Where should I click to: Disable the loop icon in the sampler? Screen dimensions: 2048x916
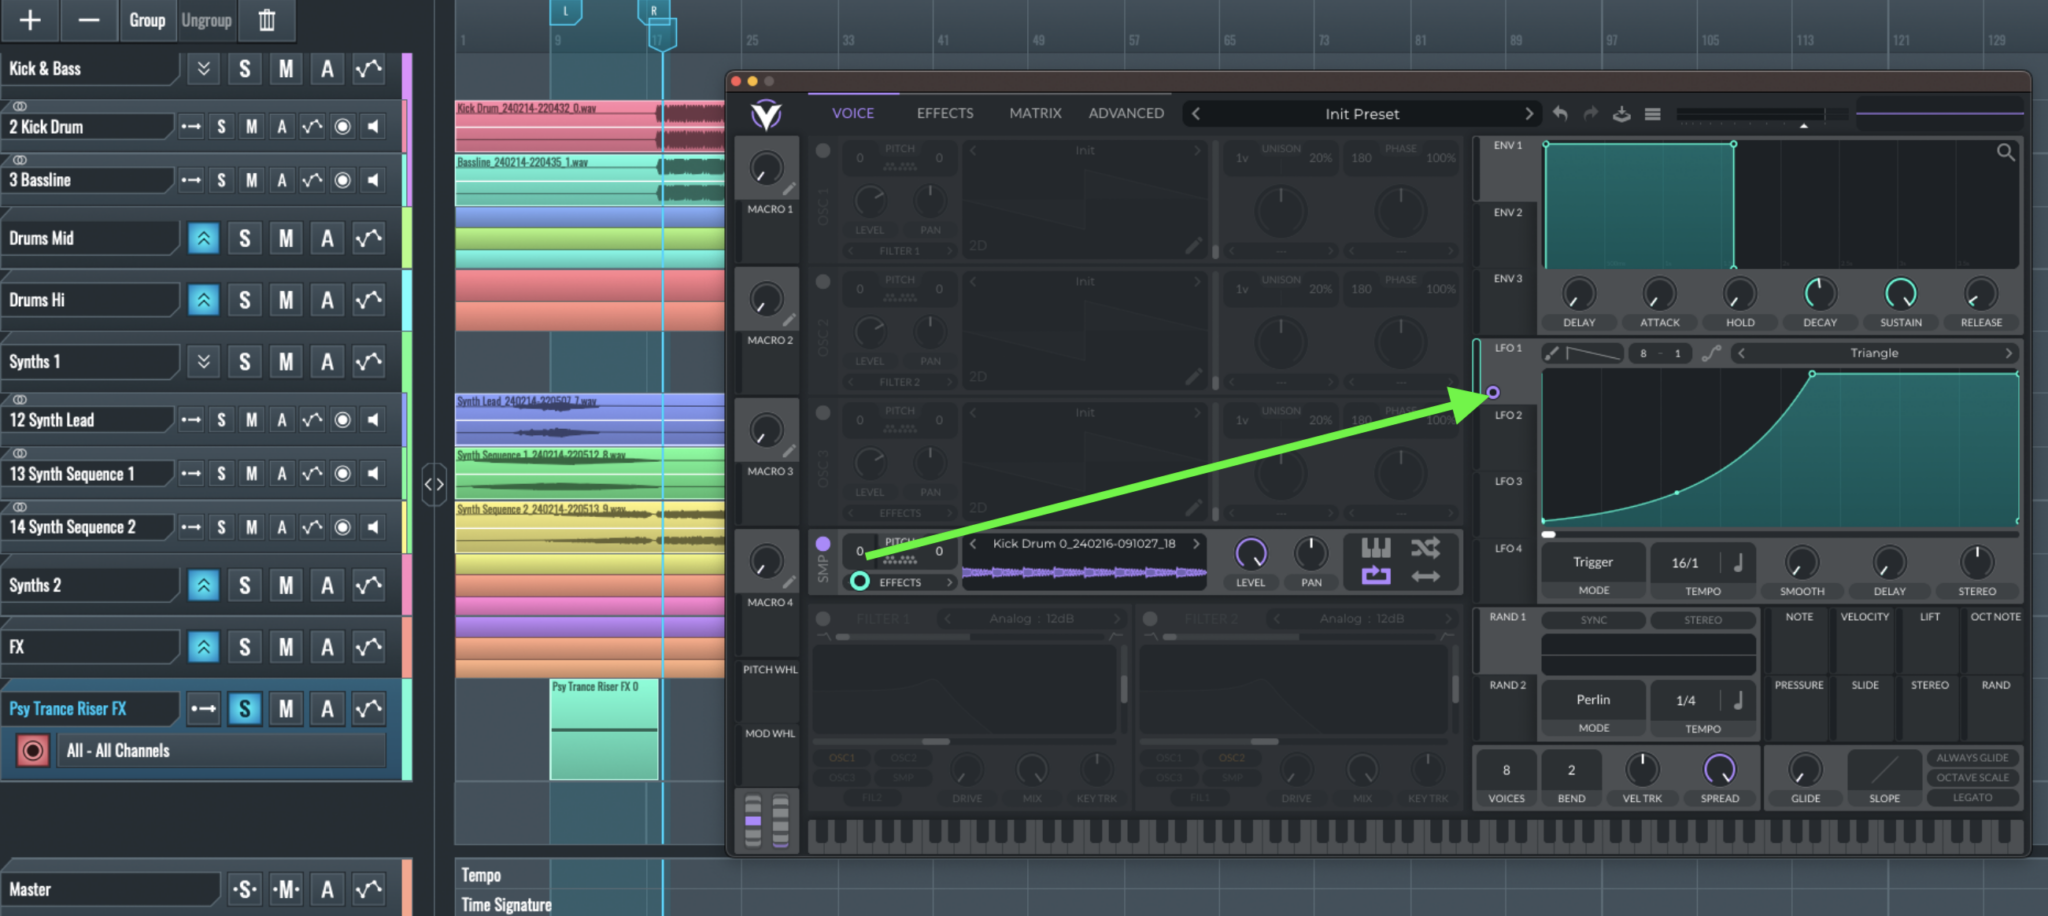[1376, 577]
